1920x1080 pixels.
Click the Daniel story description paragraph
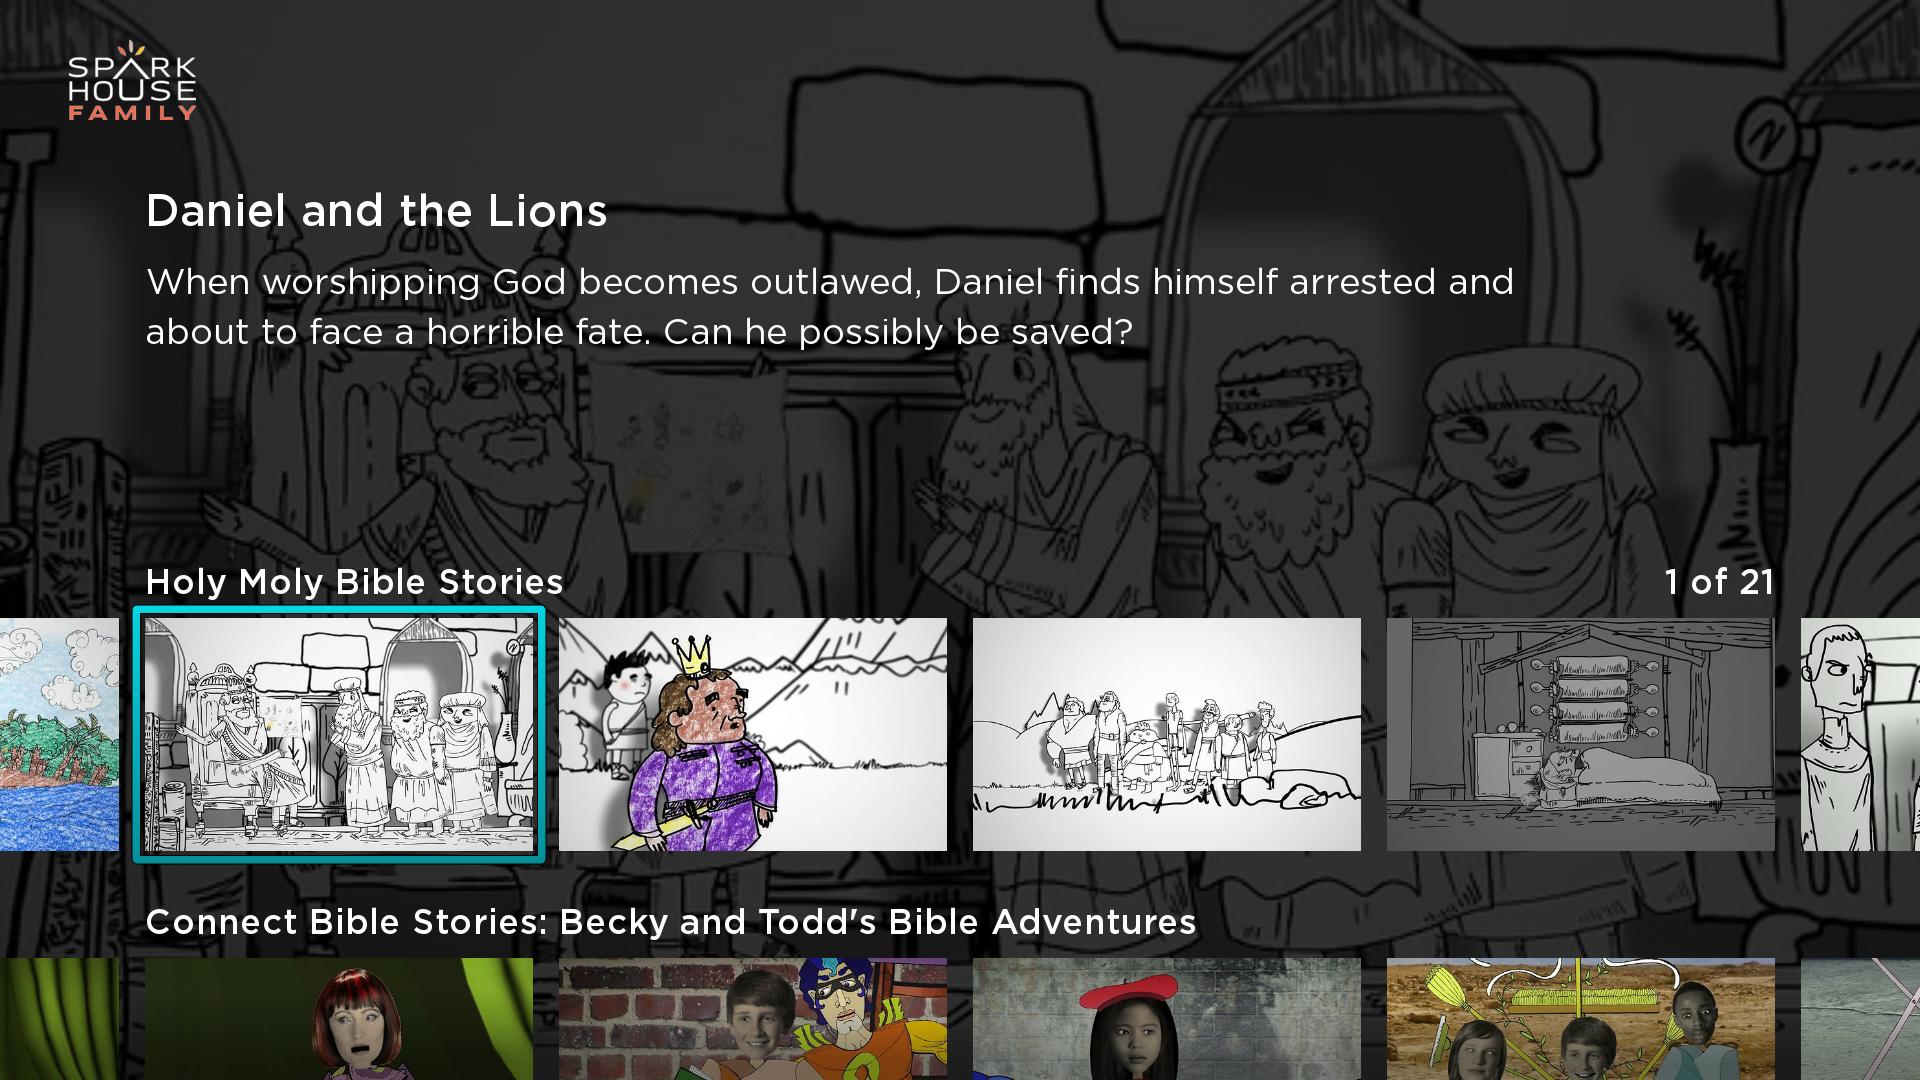(x=830, y=307)
